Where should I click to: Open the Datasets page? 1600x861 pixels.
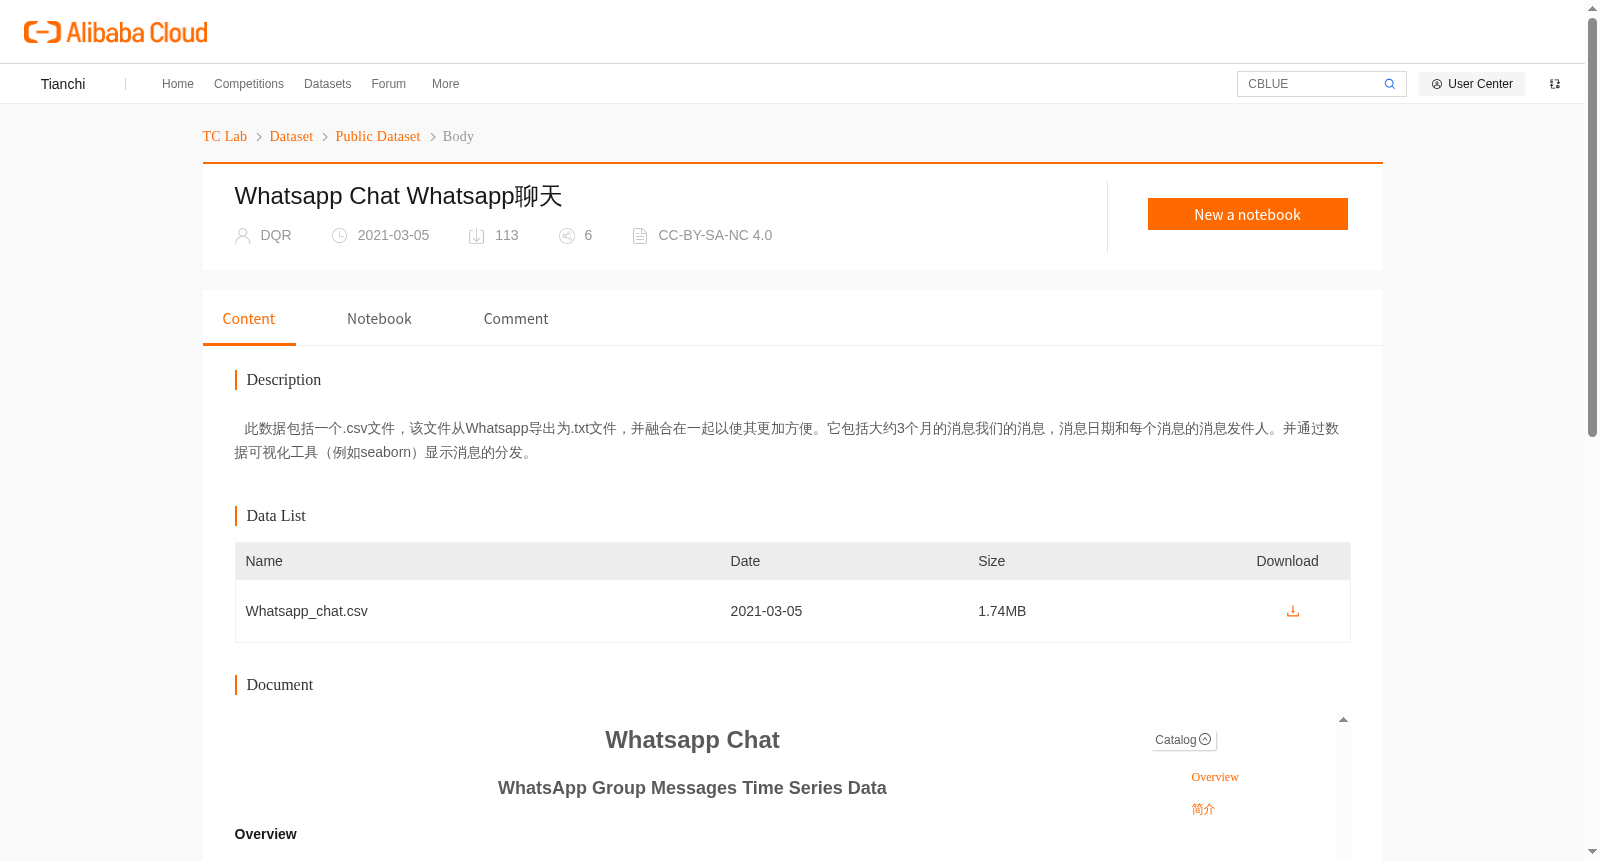328,84
